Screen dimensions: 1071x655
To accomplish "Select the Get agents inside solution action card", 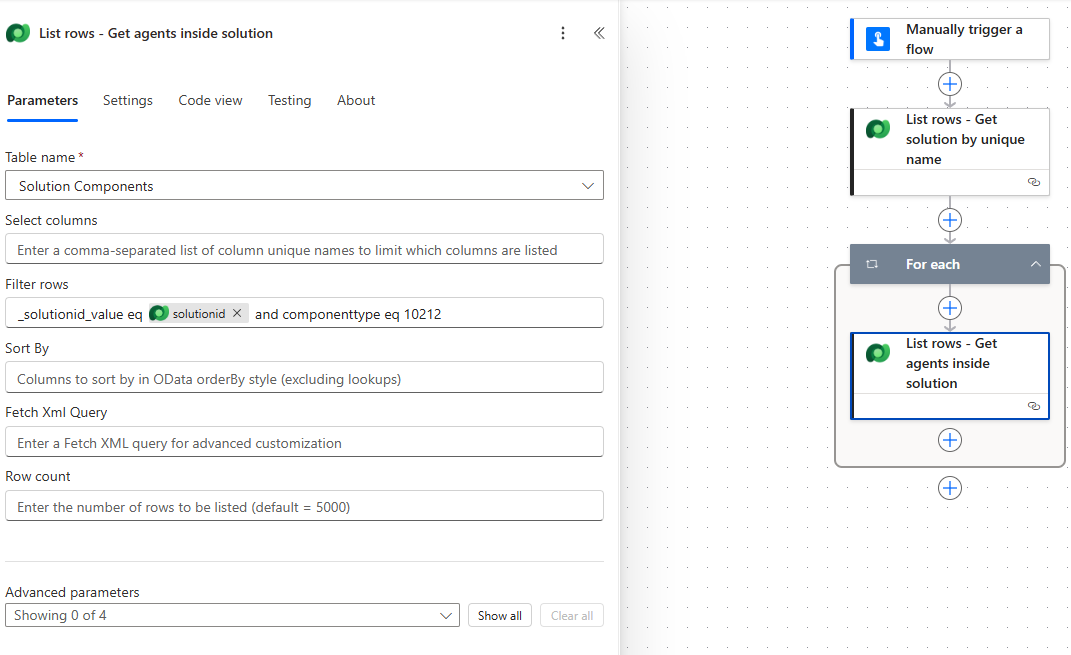I will coord(949,376).
